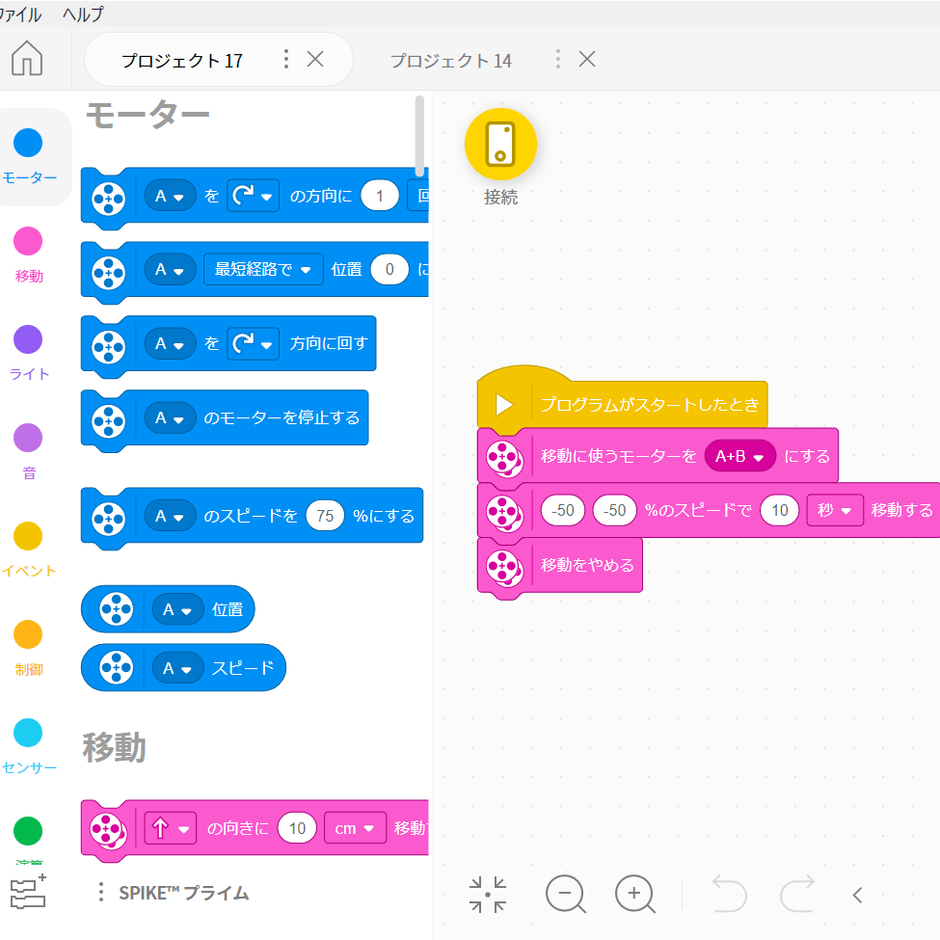Click the undo arrow
Viewport: 940px width, 940px height.
(x=728, y=894)
